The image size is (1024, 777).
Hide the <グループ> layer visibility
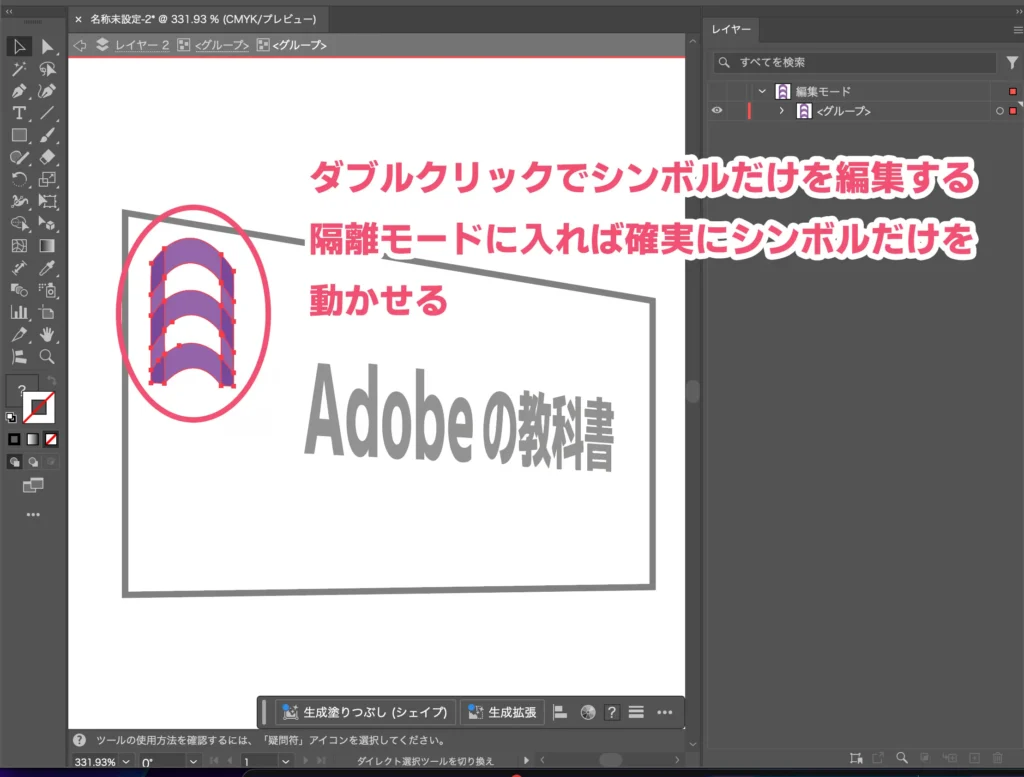click(717, 111)
